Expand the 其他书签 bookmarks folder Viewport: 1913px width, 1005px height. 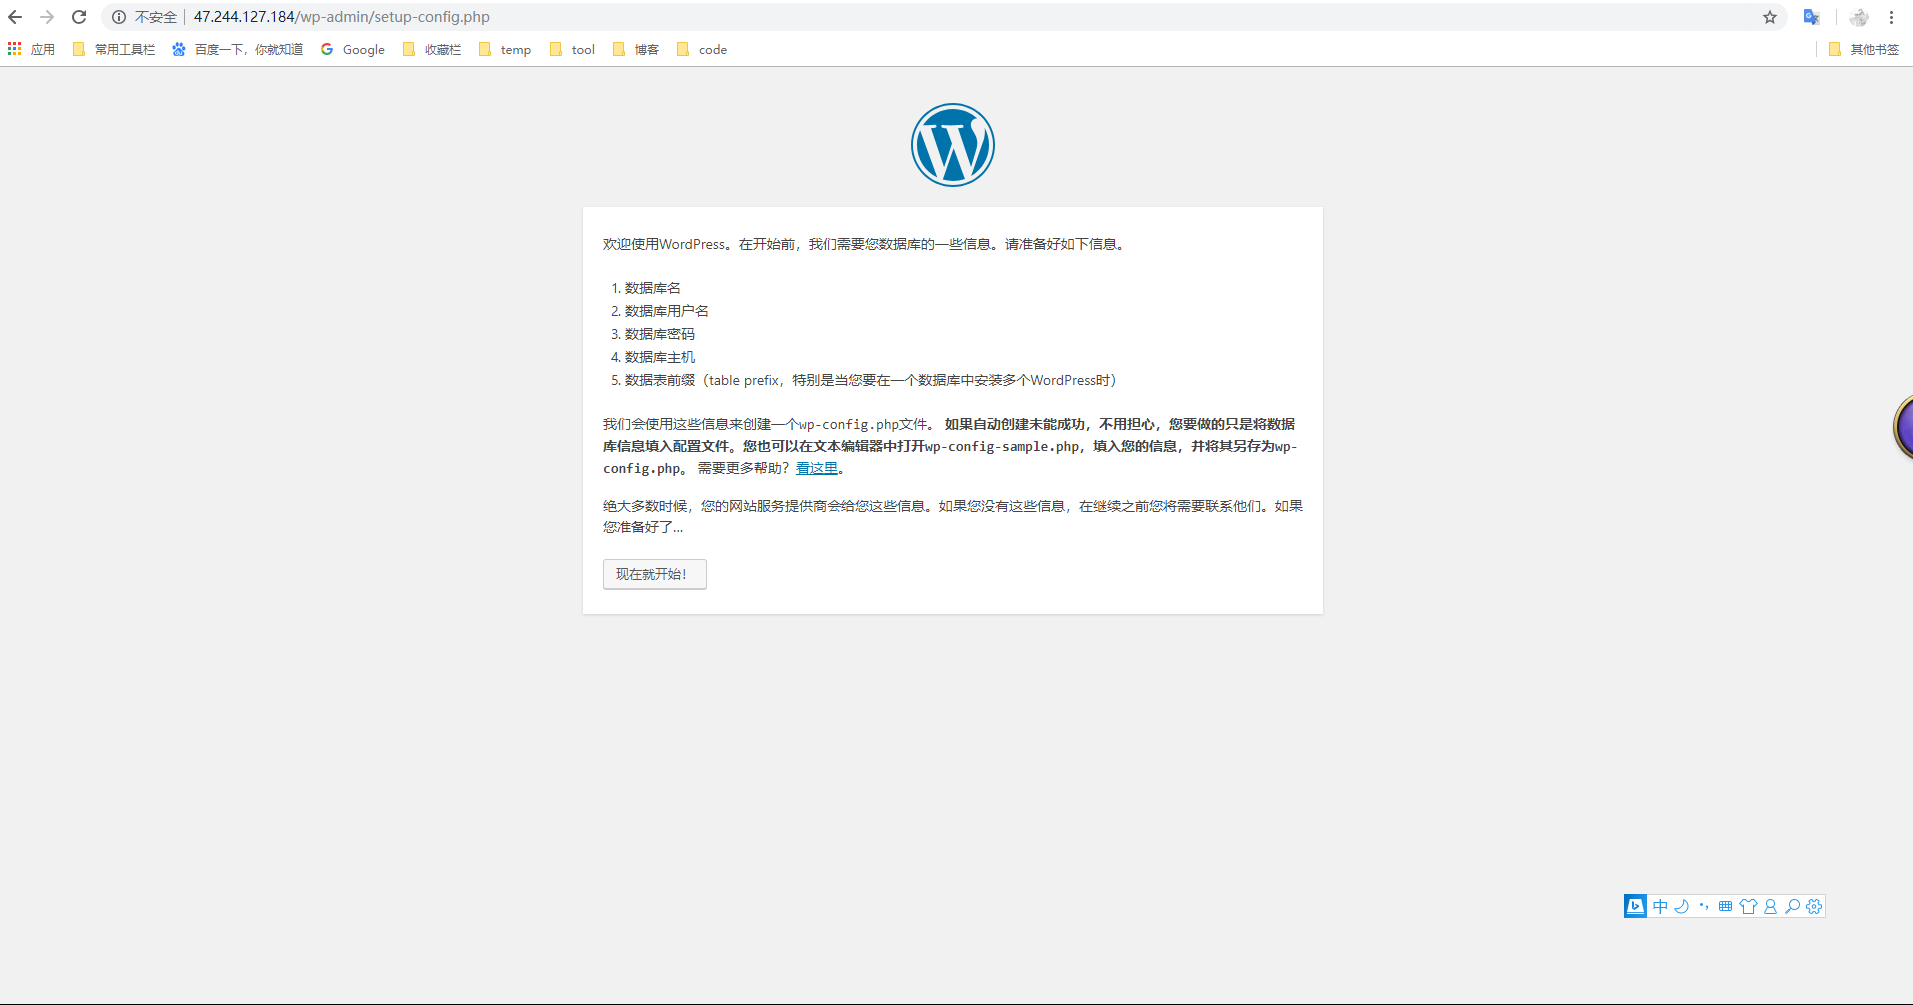[1864, 49]
